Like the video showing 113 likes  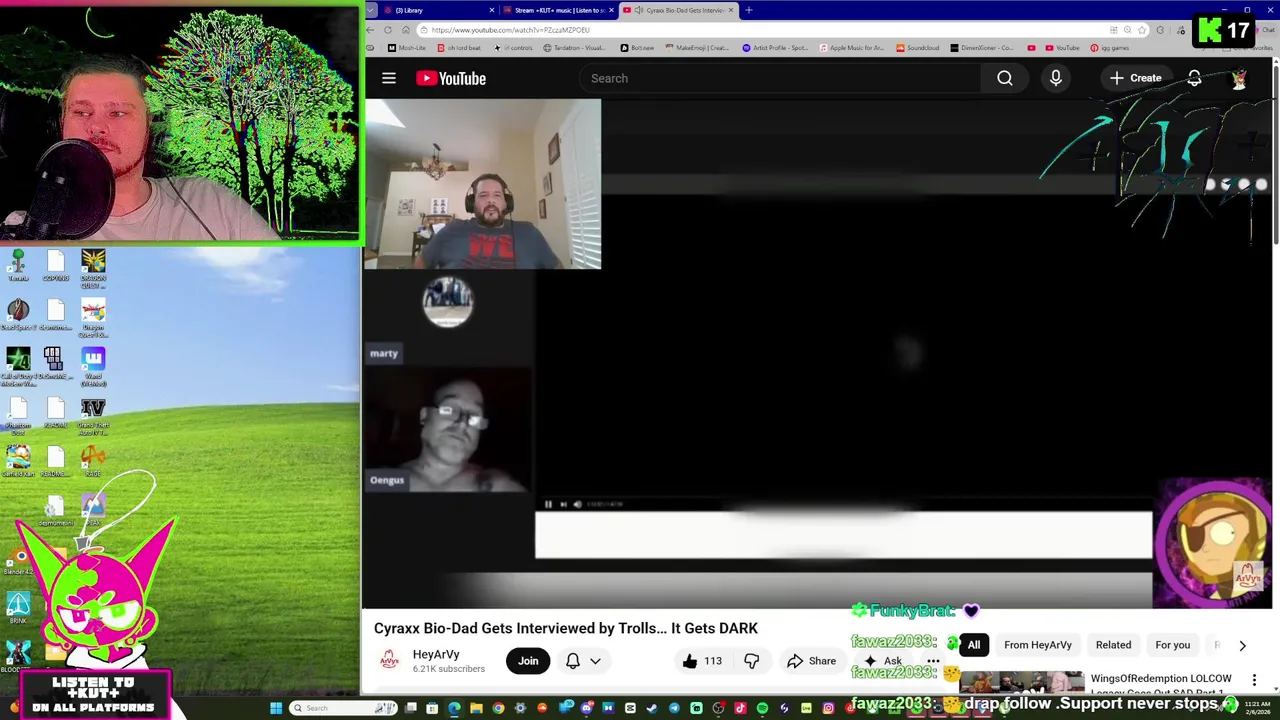(702, 661)
